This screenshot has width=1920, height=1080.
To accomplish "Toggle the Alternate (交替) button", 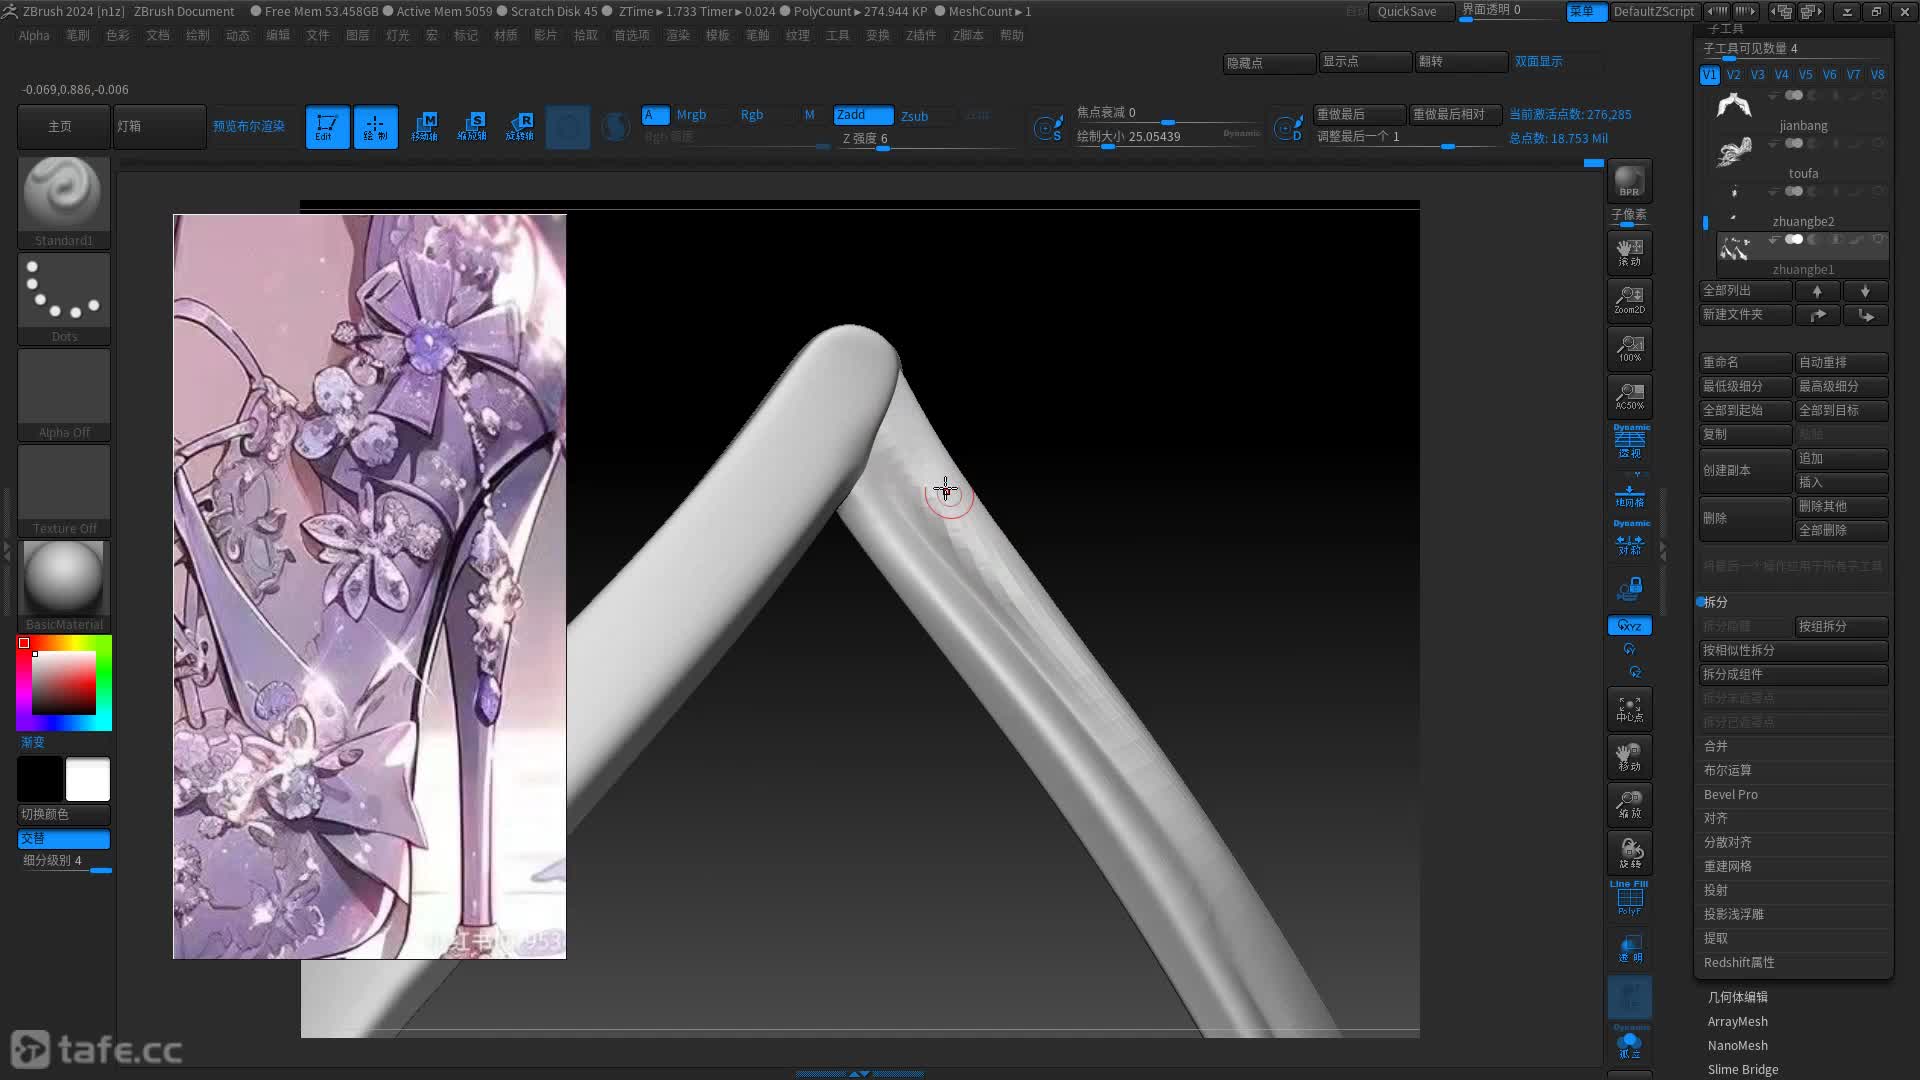I will [64, 838].
